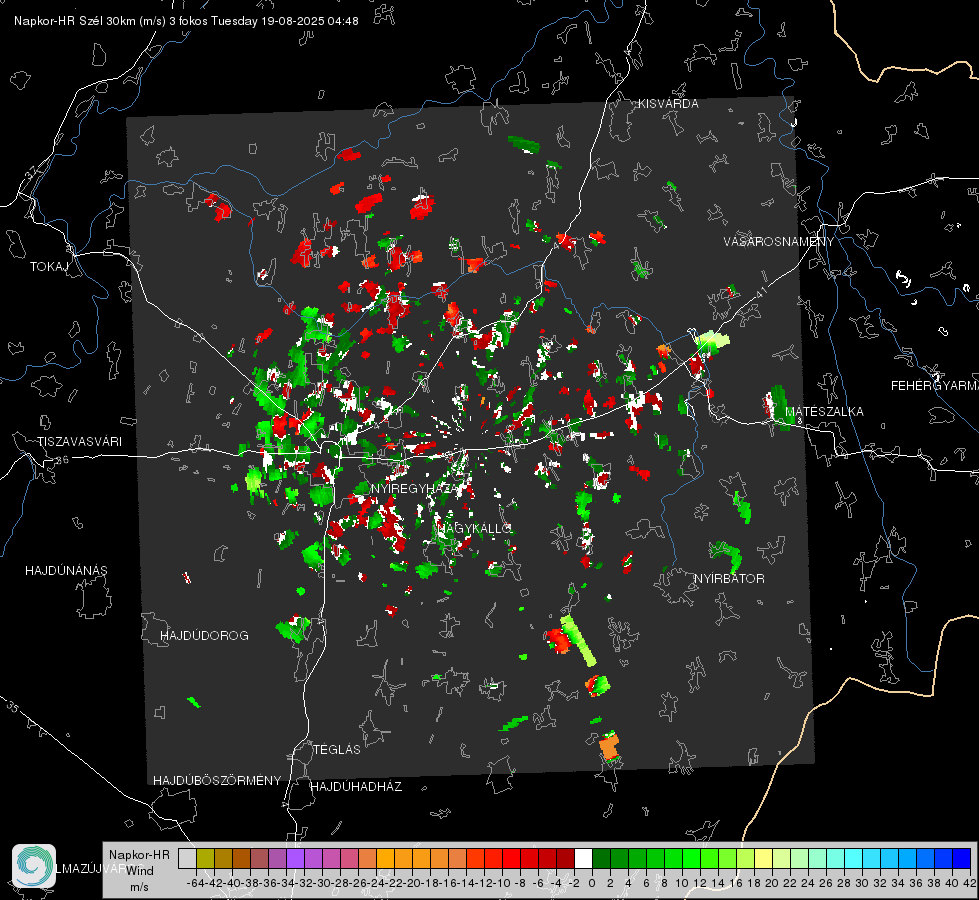Select the dark green swatch above 0
This screenshot has width=979, height=900.
(601, 858)
